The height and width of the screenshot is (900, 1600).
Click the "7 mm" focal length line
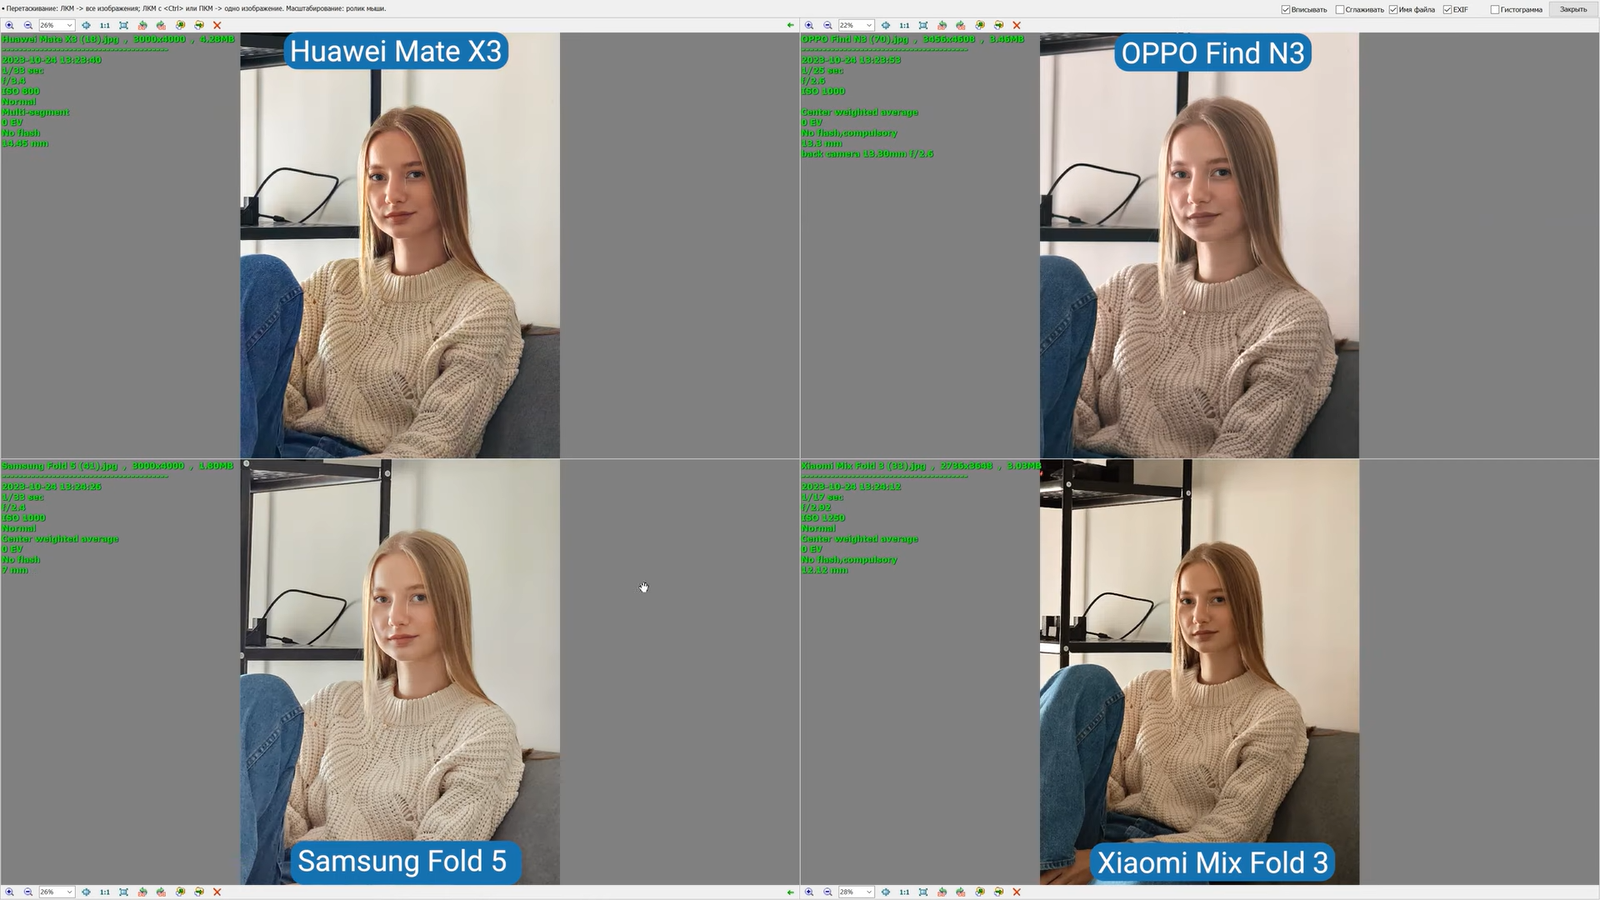[x=15, y=570]
